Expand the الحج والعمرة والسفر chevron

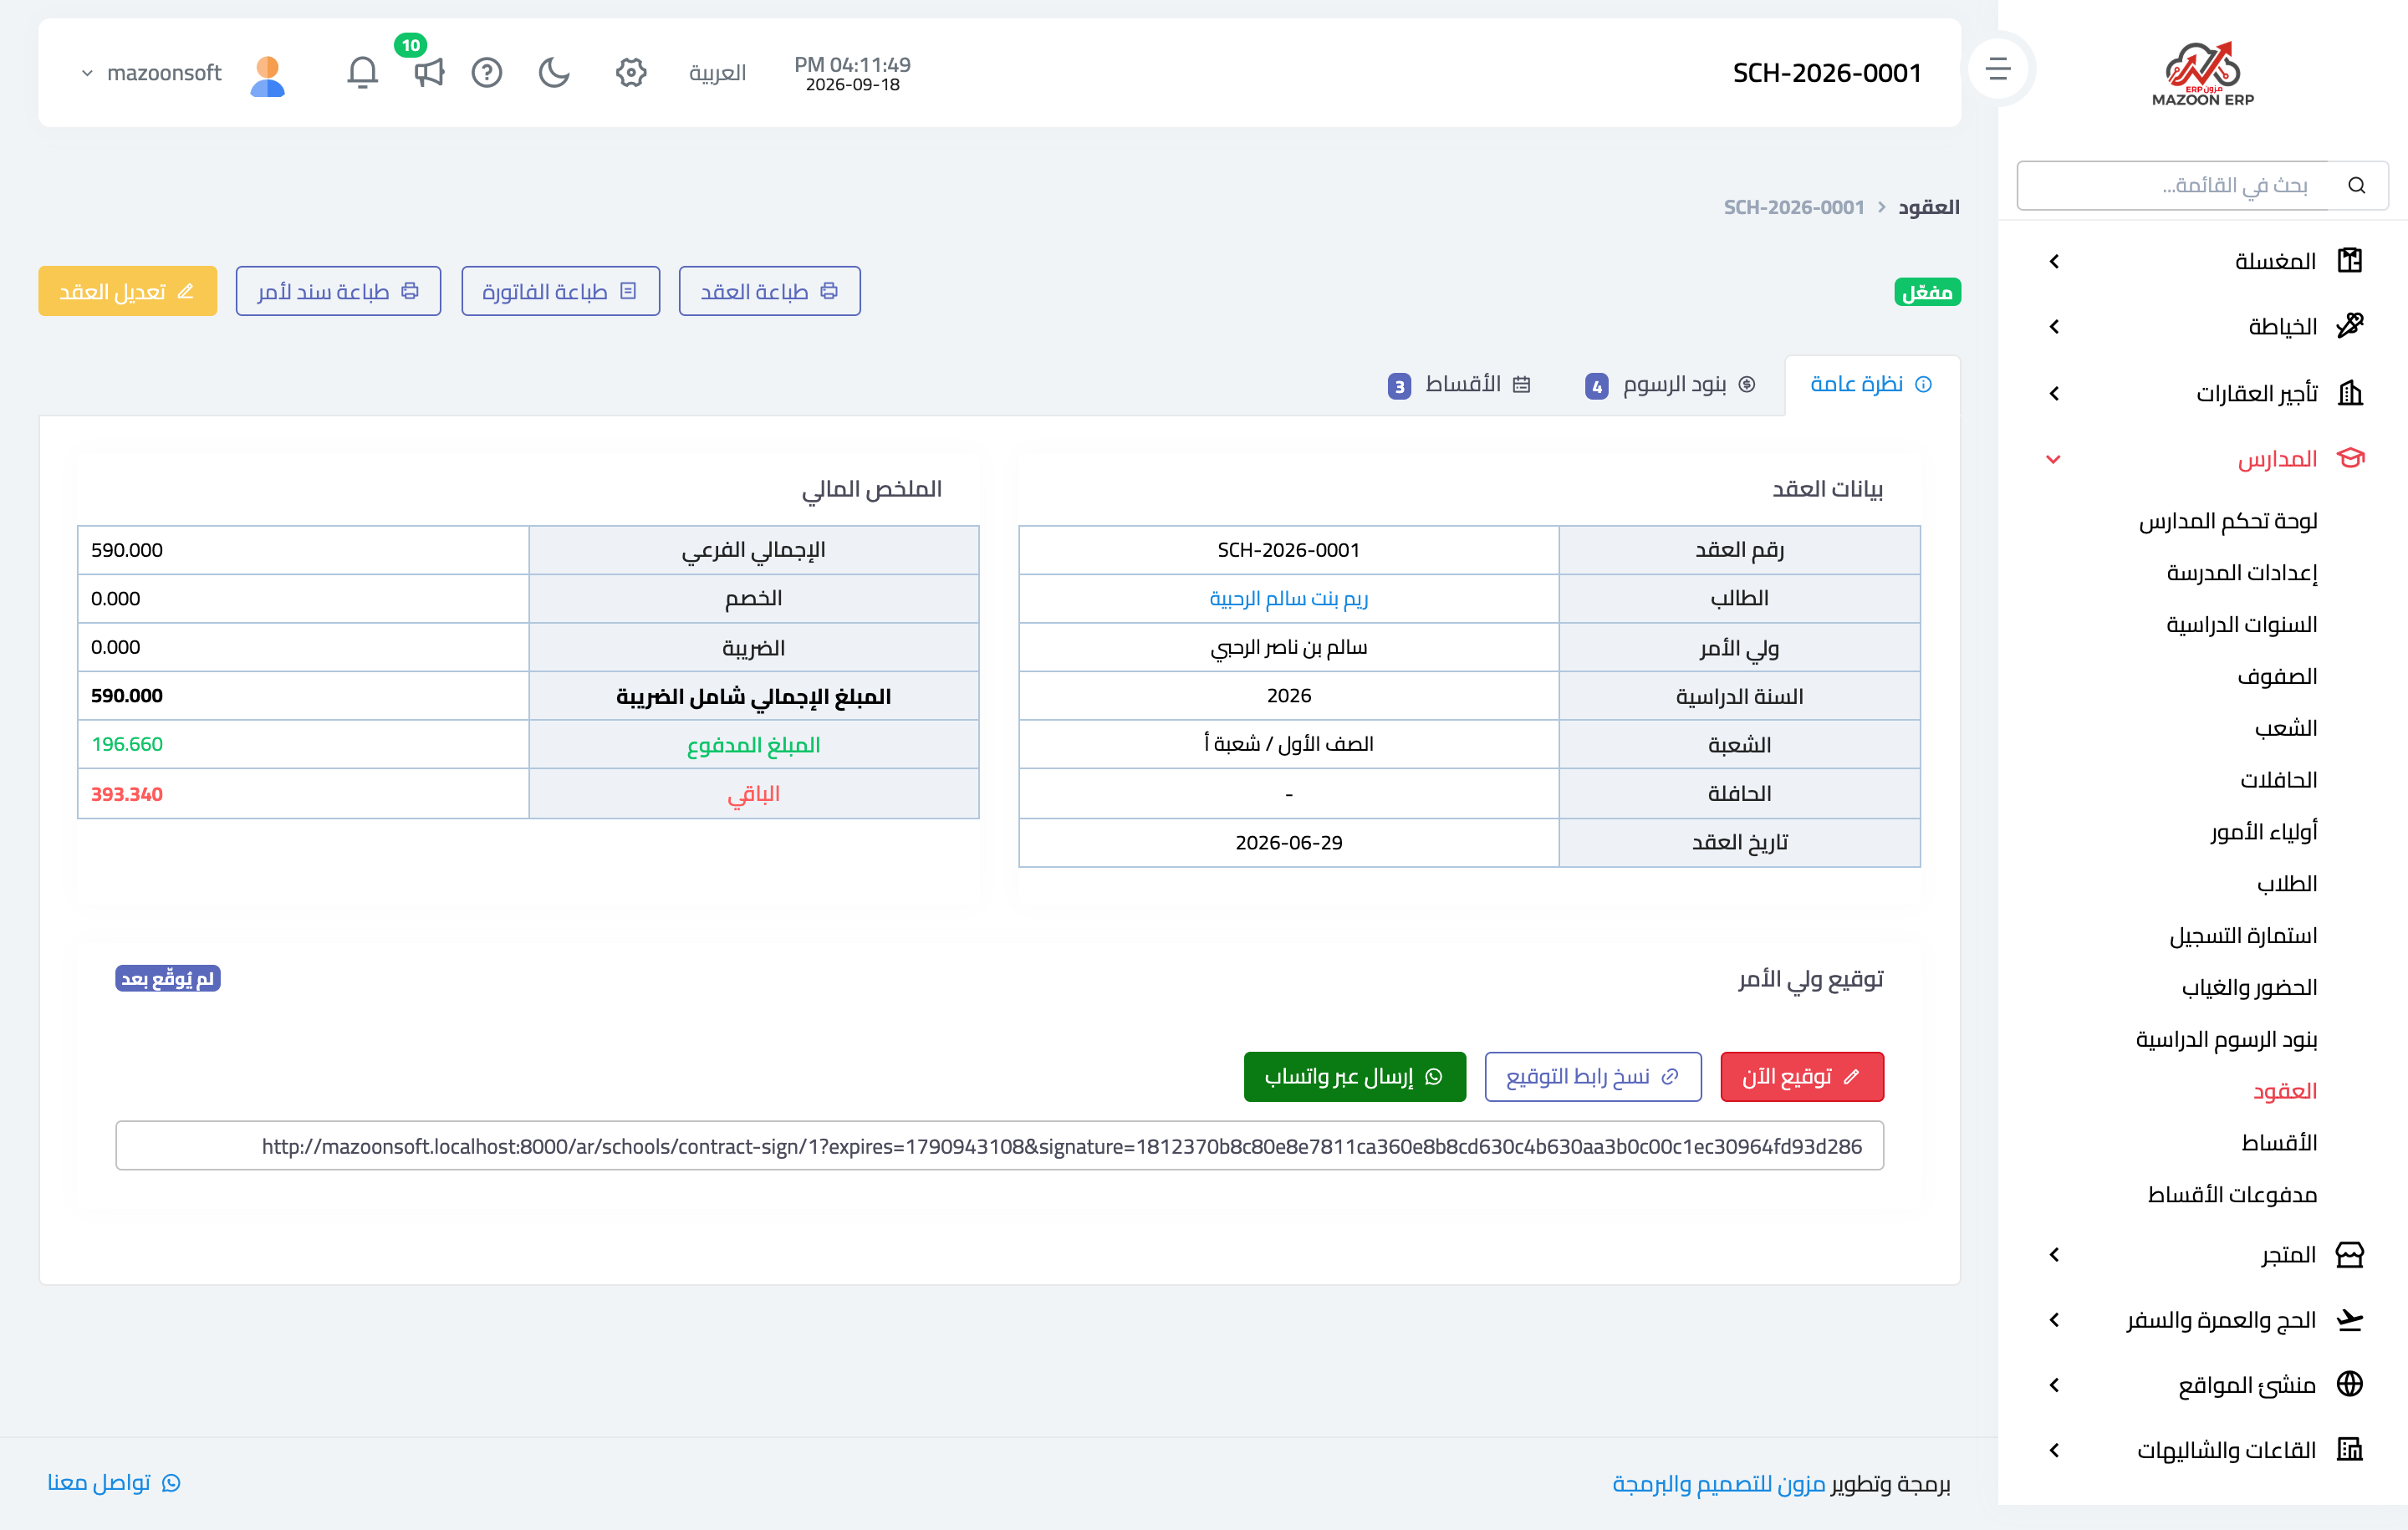(x=2054, y=1320)
